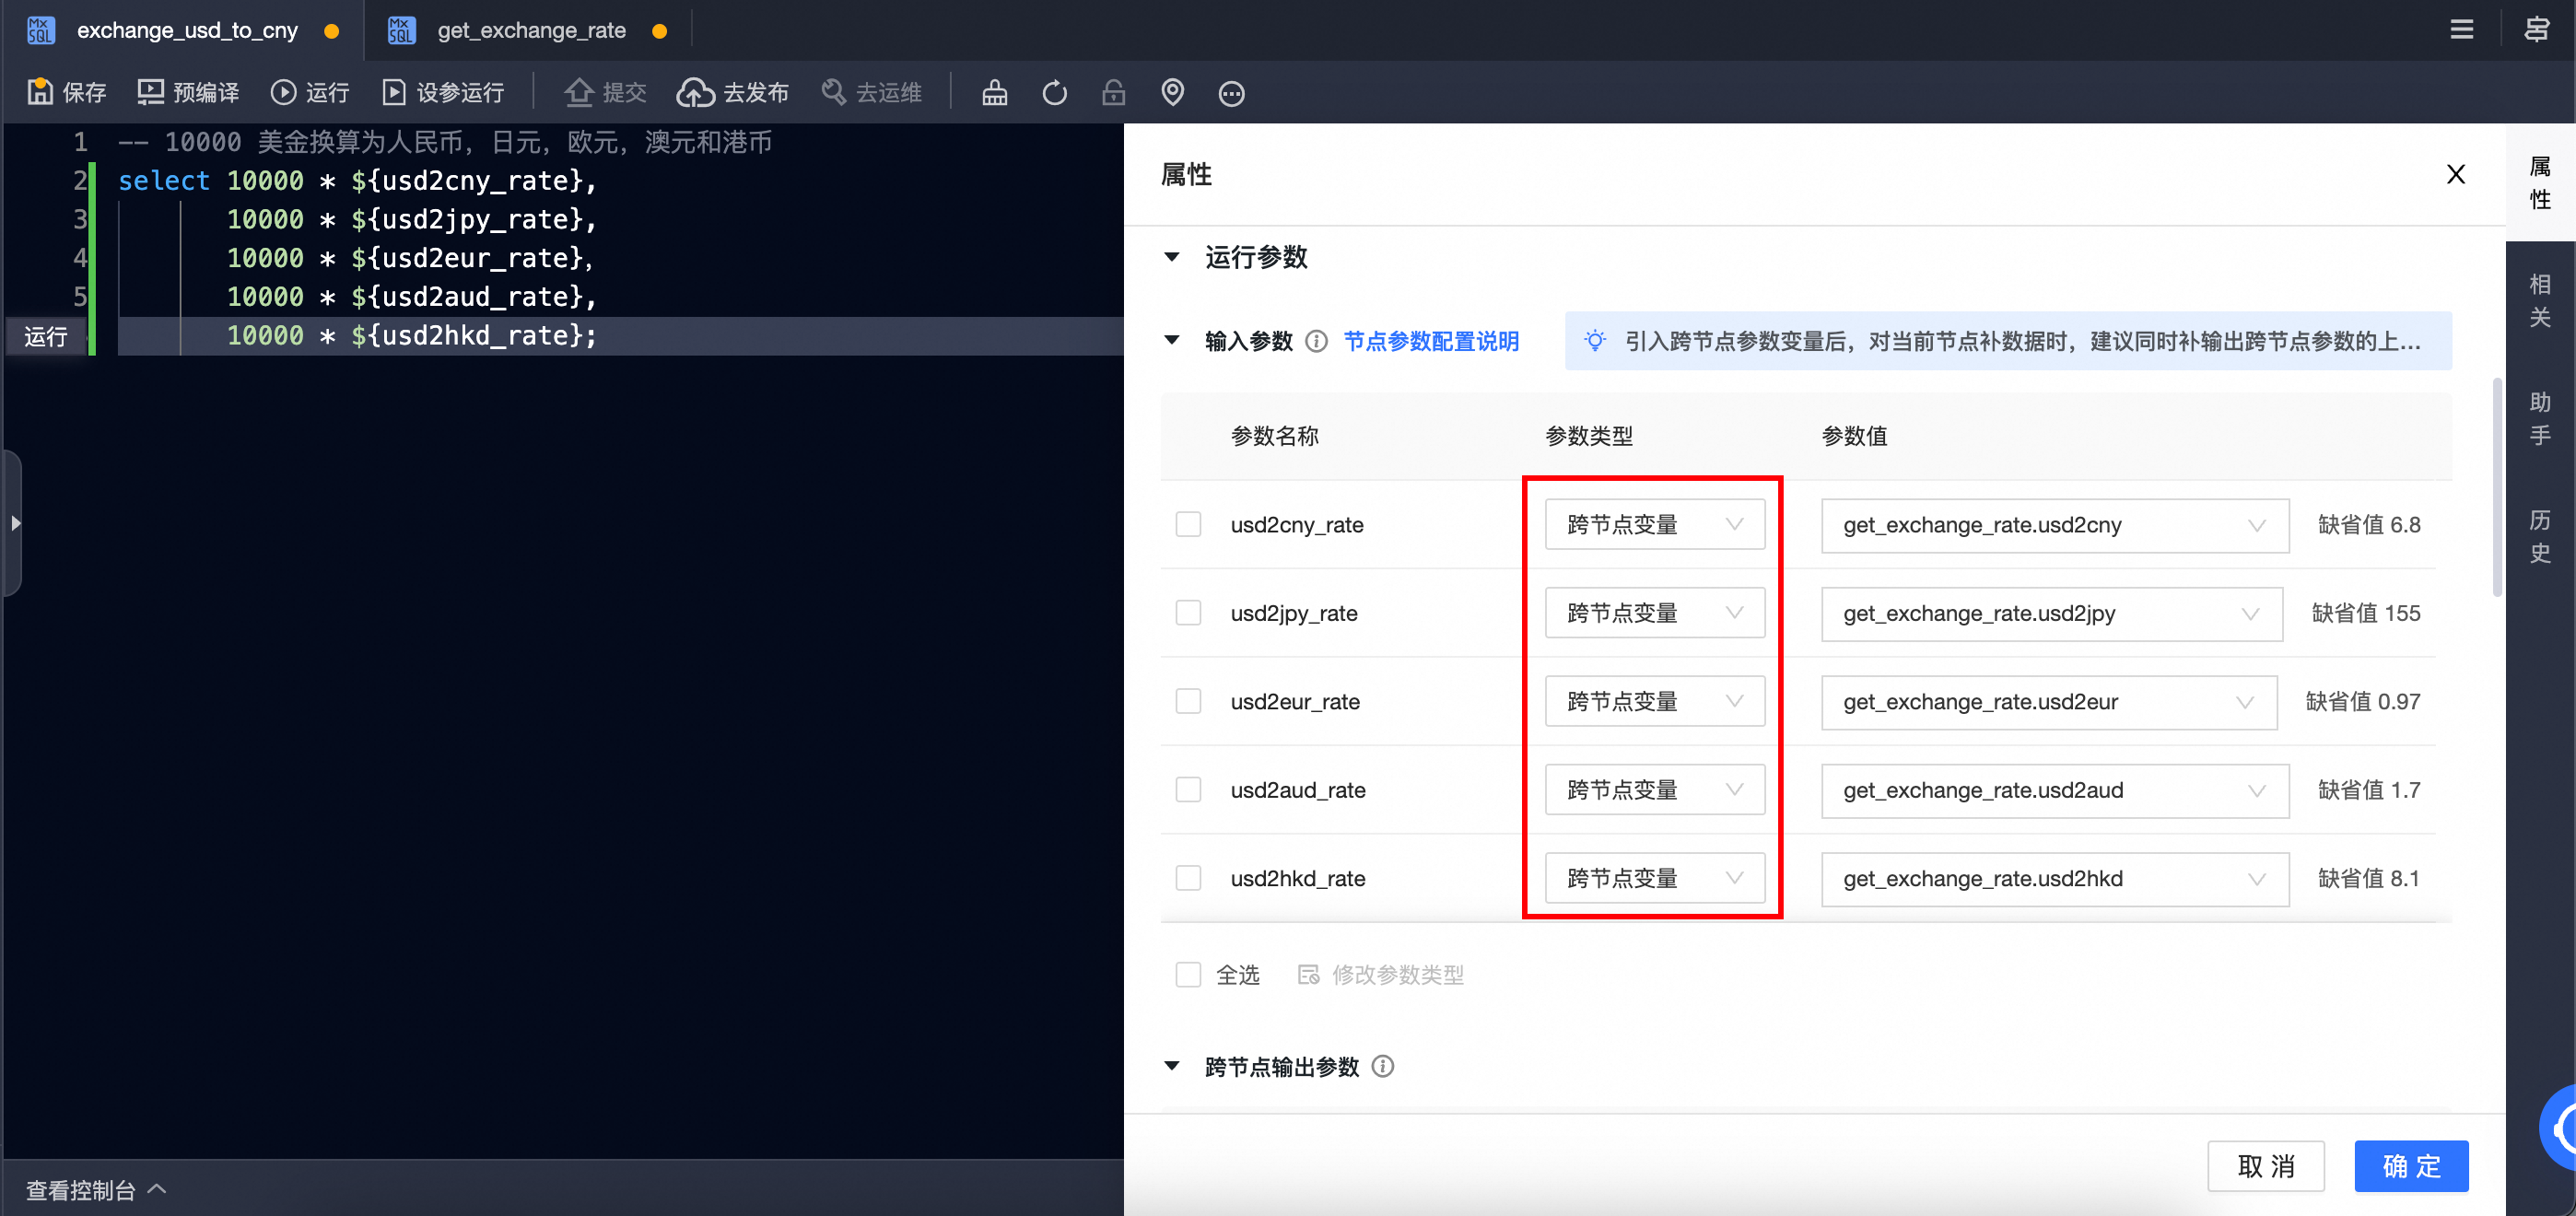Open parameter type dropdown for usd2jpy_rate
Viewport: 2576px width, 1216px height.
(1654, 612)
